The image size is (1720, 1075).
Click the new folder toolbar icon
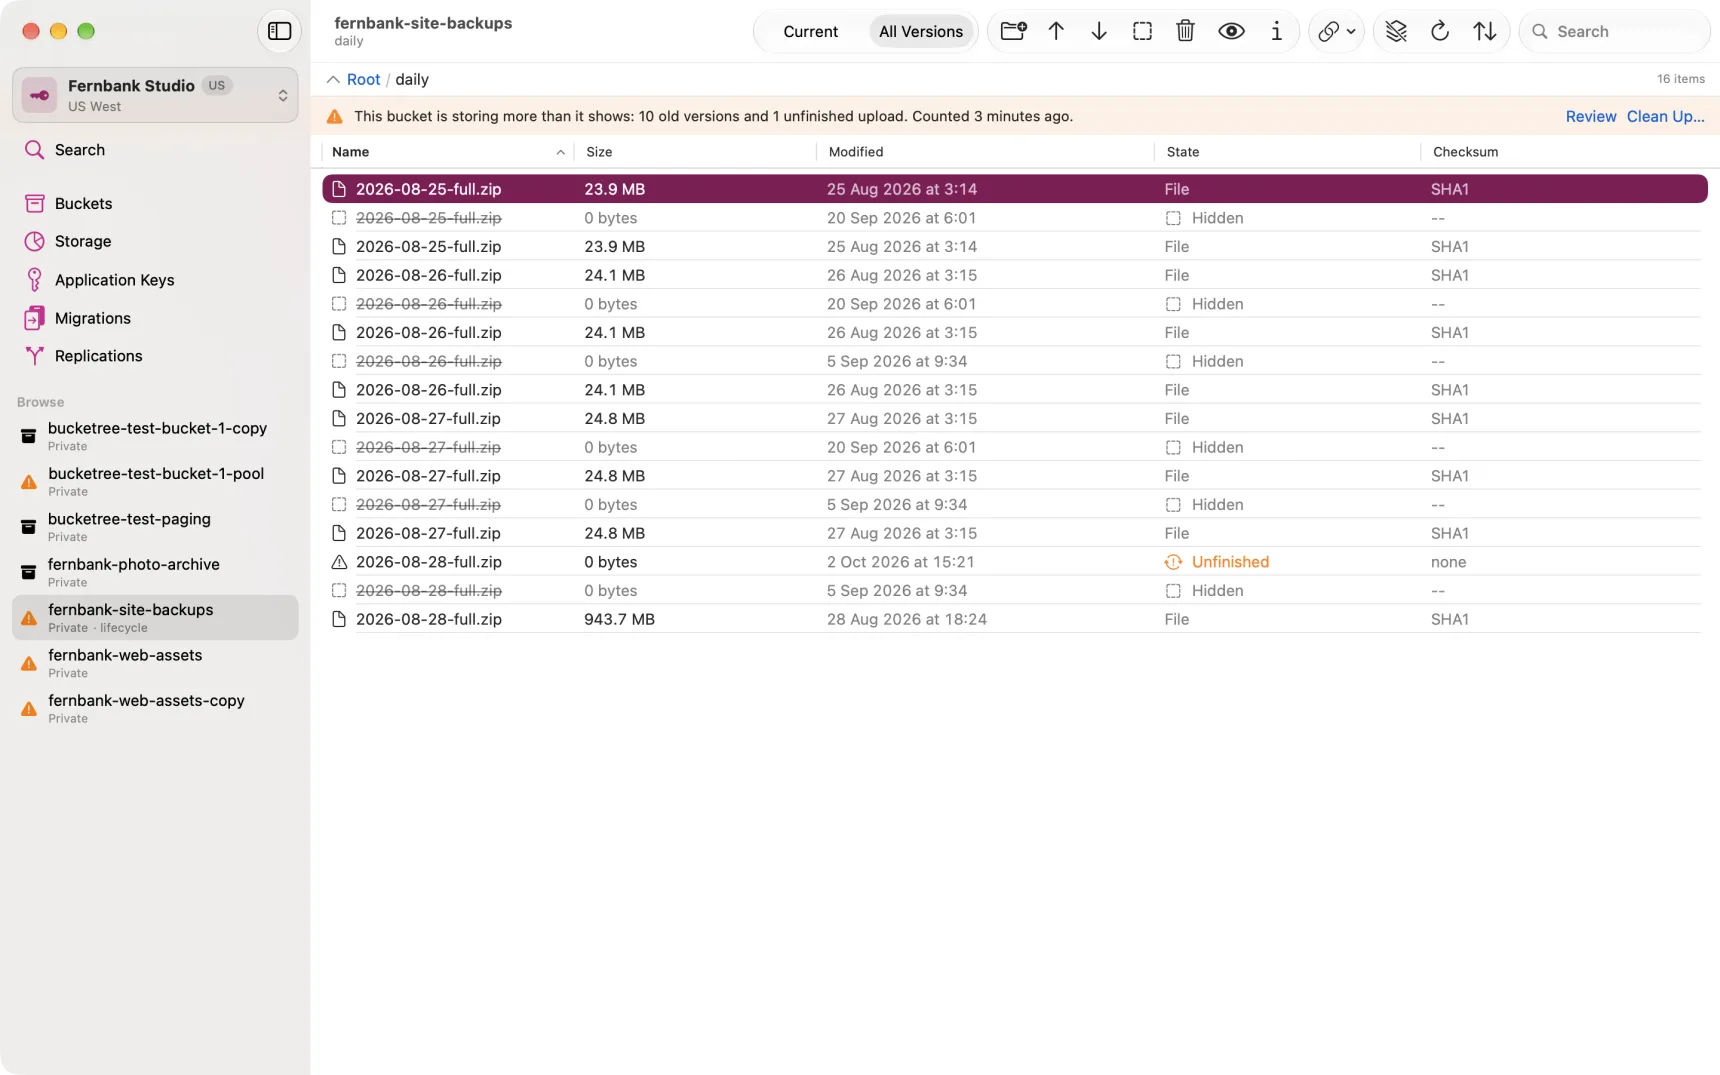tap(1013, 31)
